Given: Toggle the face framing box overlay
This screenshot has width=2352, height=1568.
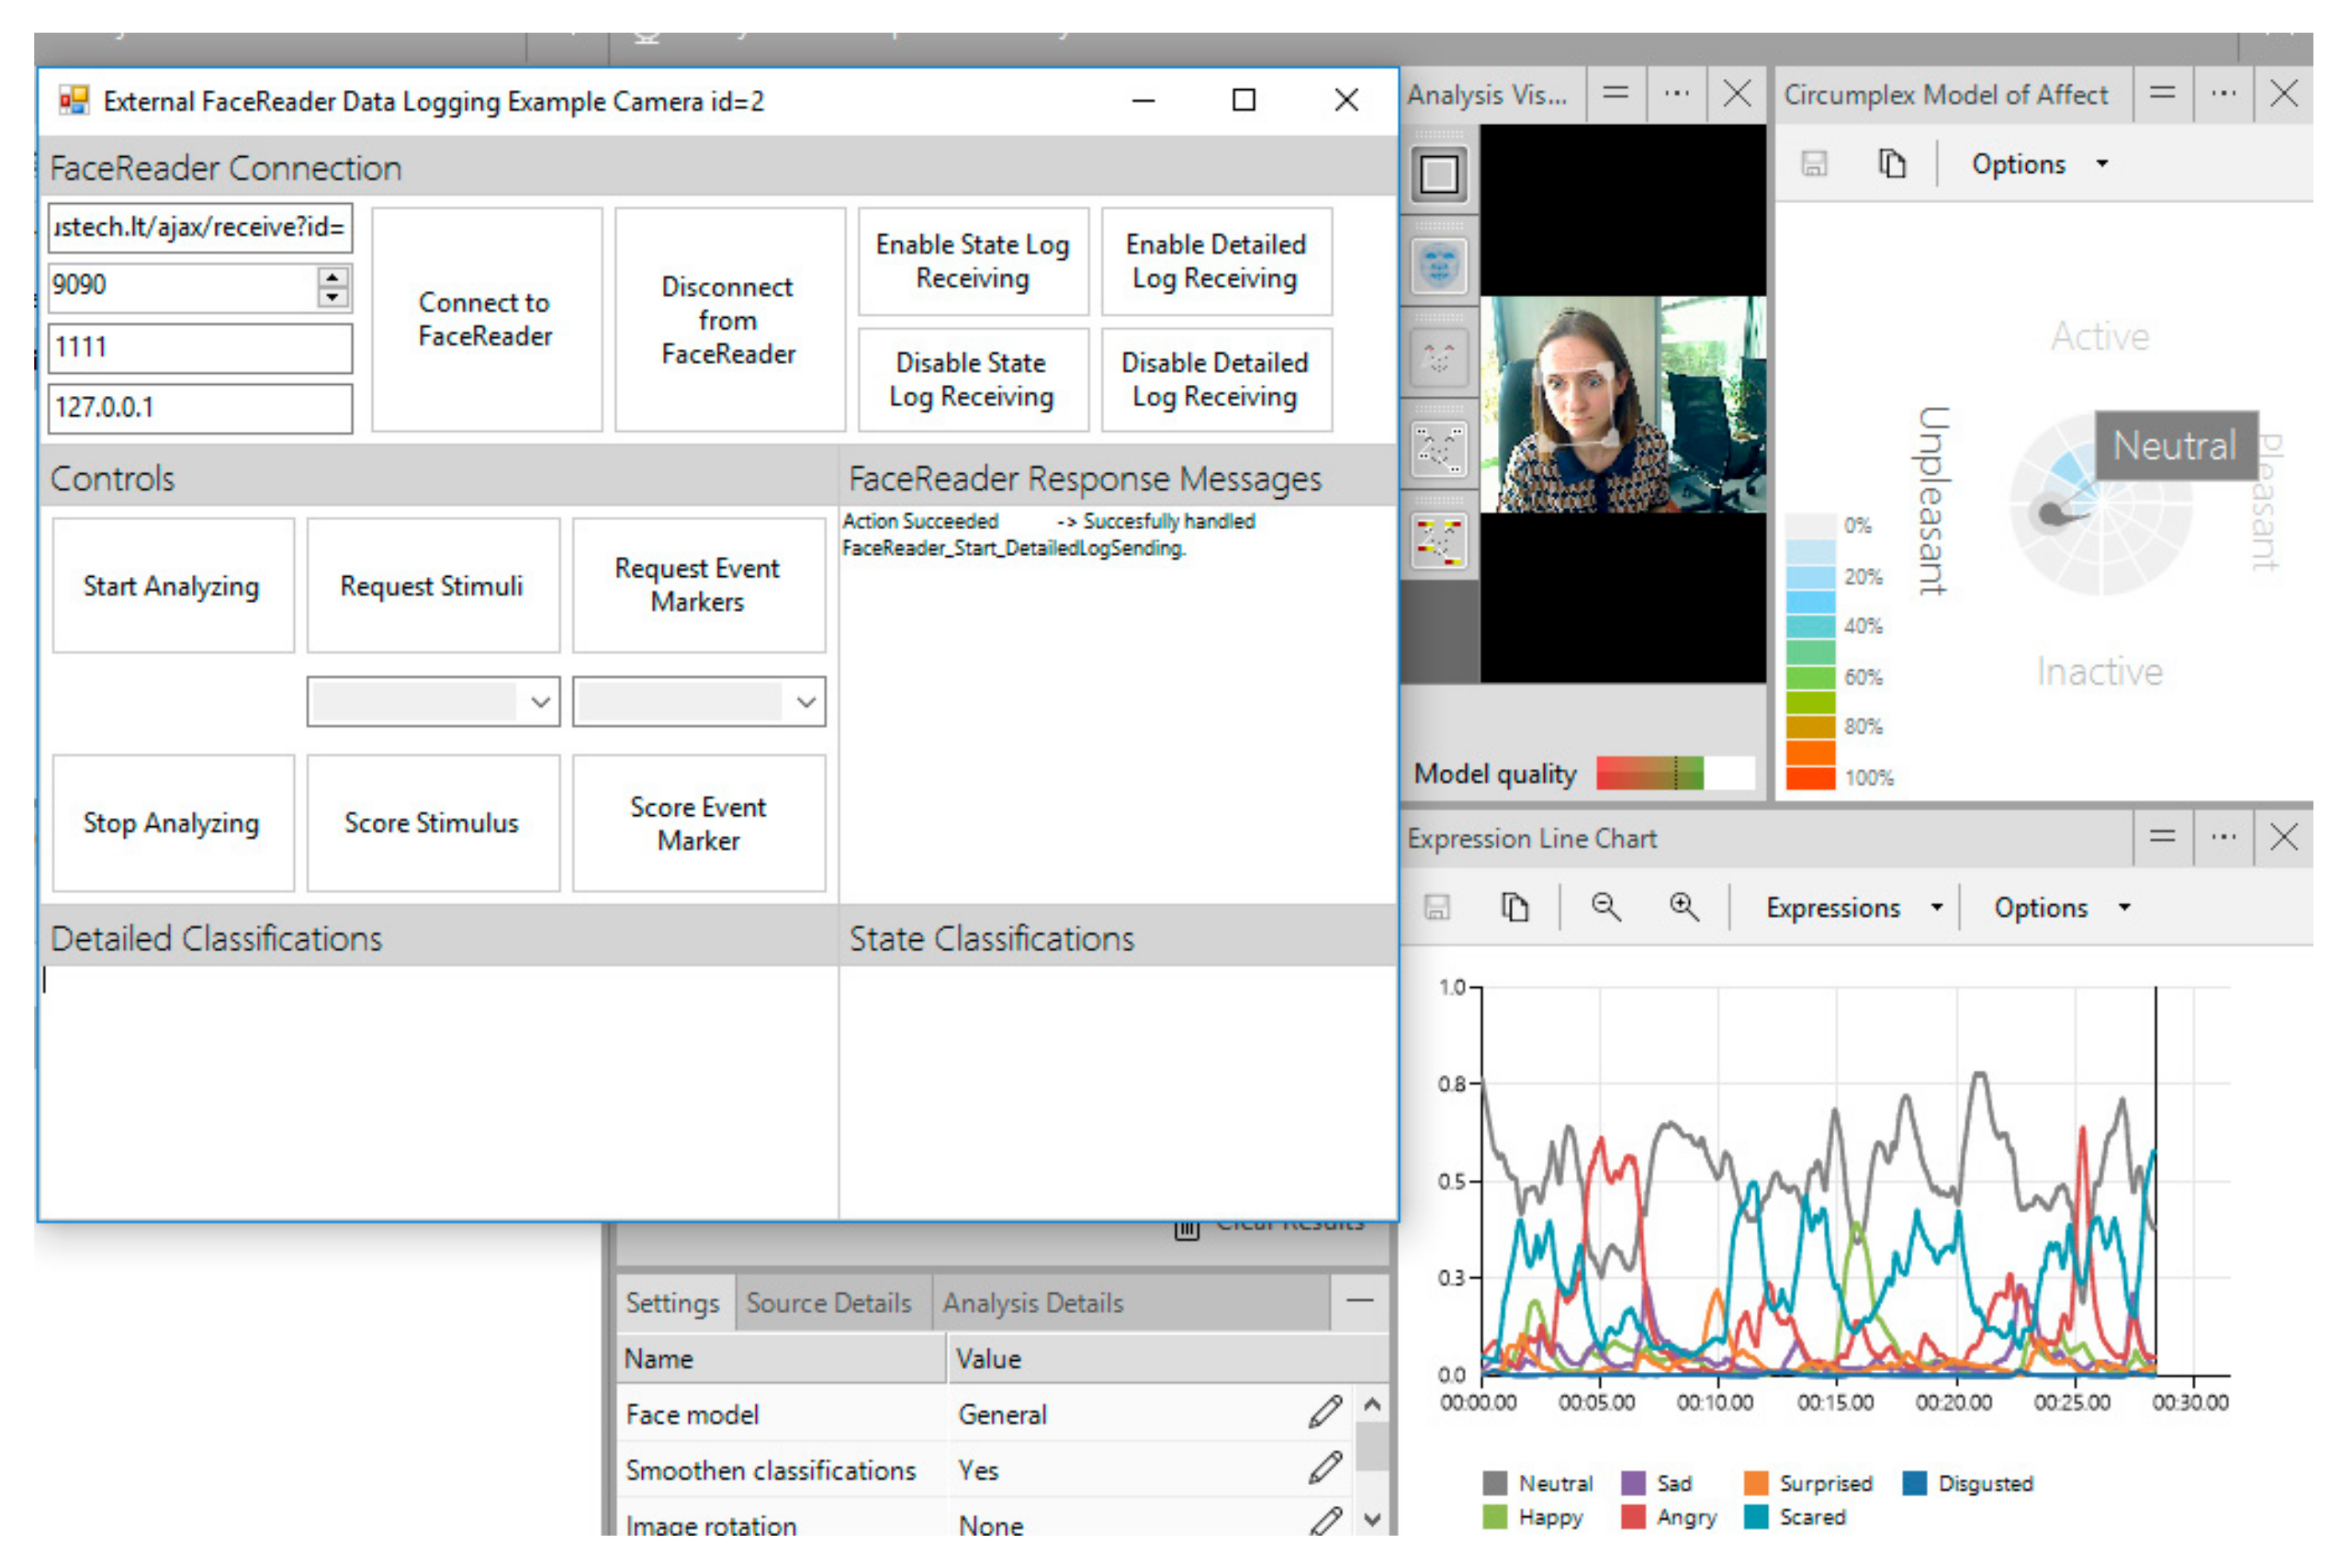Looking at the screenshot, I should point(1438,175).
